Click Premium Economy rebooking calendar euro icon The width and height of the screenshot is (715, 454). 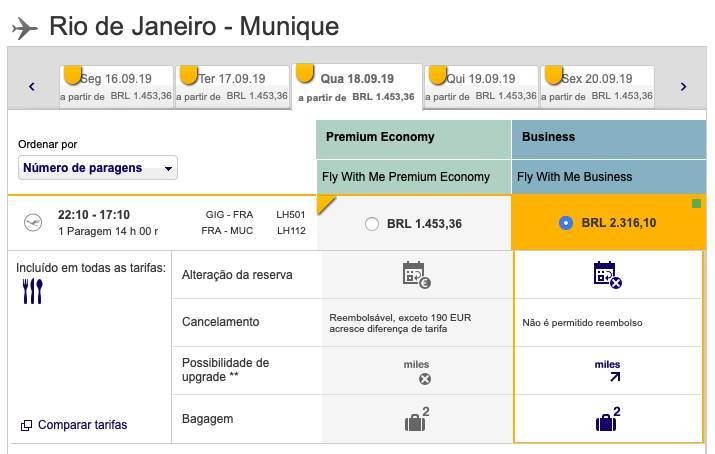pos(417,275)
